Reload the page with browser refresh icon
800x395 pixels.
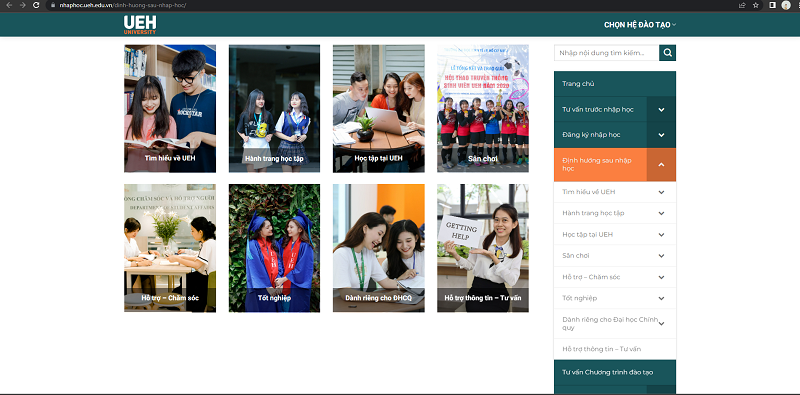click(x=36, y=5)
